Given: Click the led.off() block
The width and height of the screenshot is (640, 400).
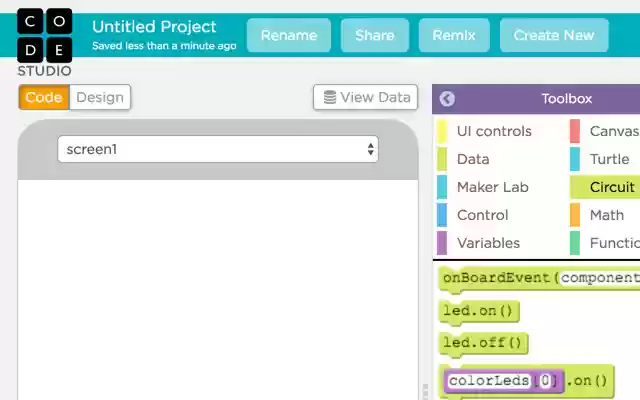Looking at the screenshot, I should 483,343.
